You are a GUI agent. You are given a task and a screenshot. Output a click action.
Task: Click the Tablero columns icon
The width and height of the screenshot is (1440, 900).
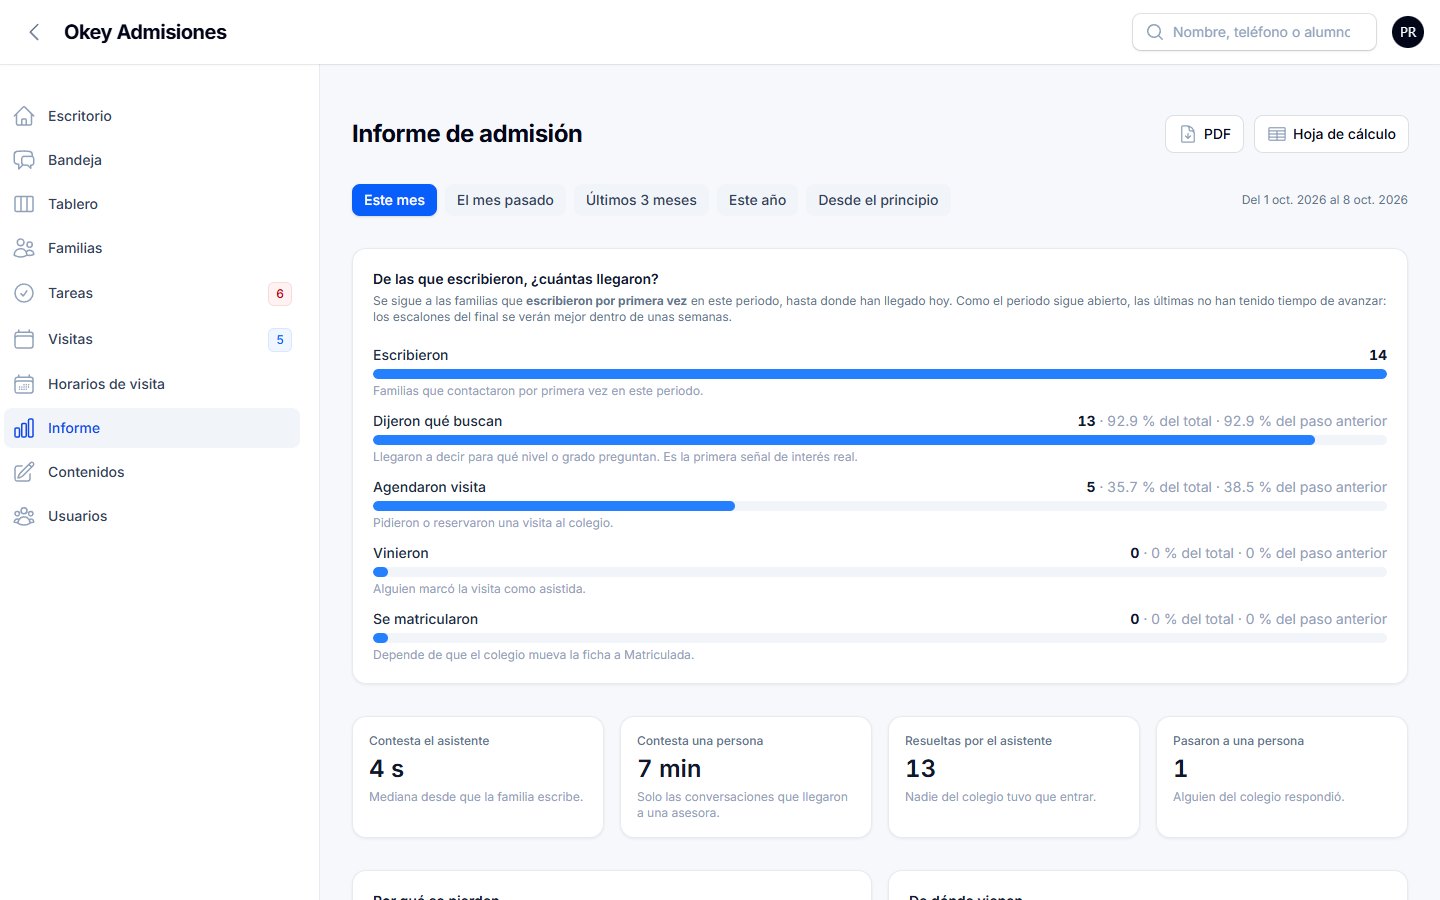point(24,204)
